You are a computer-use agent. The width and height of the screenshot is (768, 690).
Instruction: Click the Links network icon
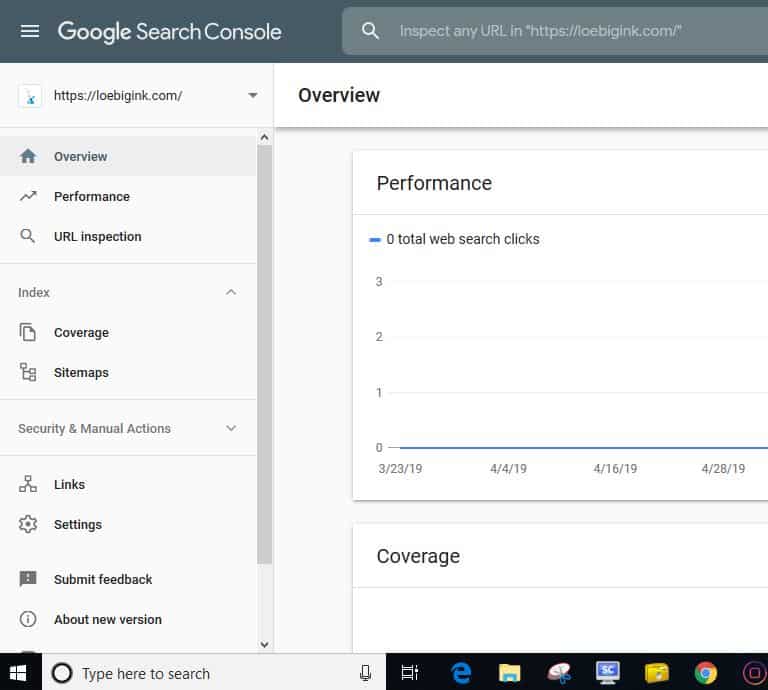click(28, 485)
